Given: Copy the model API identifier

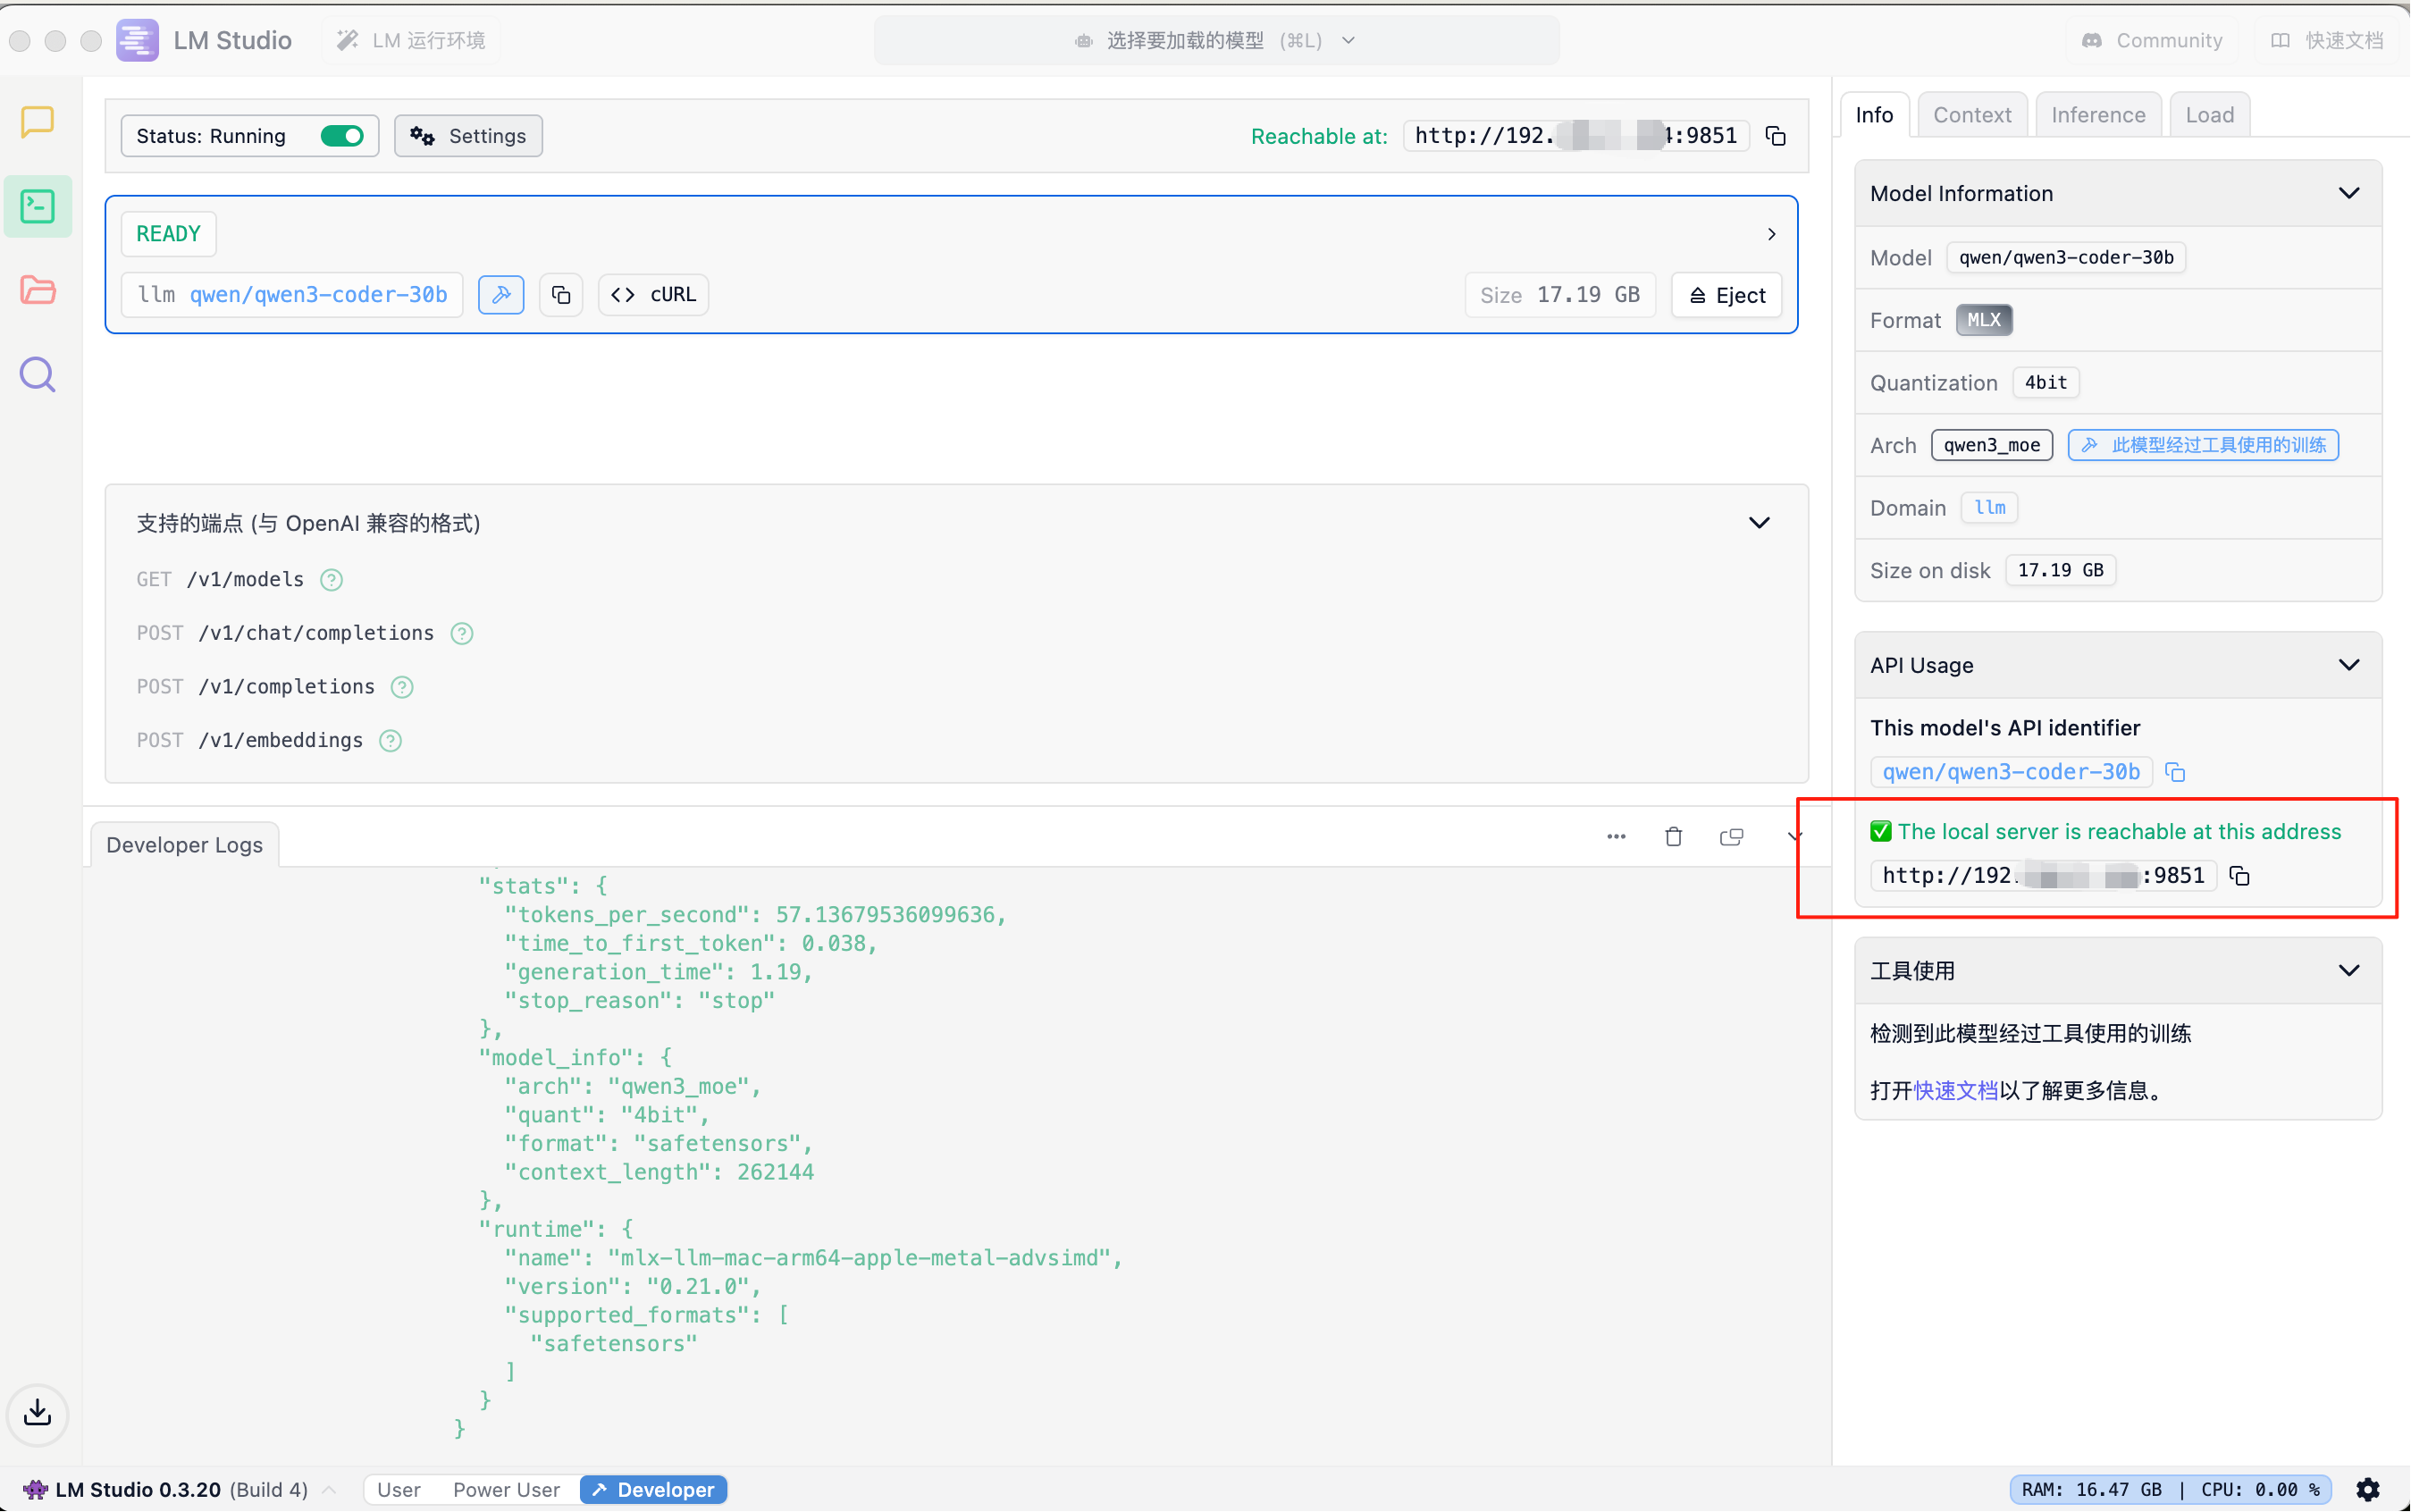Looking at the screenshot, I should tap(2175, 772).
